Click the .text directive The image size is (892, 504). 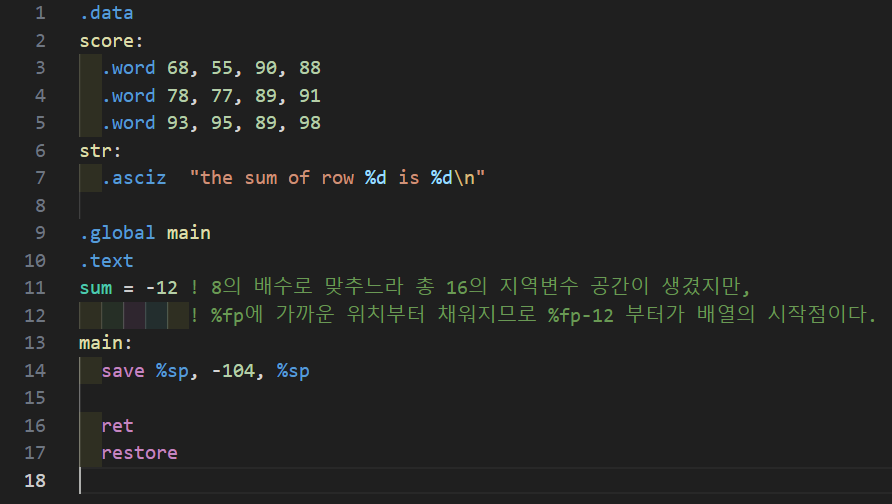106,261
